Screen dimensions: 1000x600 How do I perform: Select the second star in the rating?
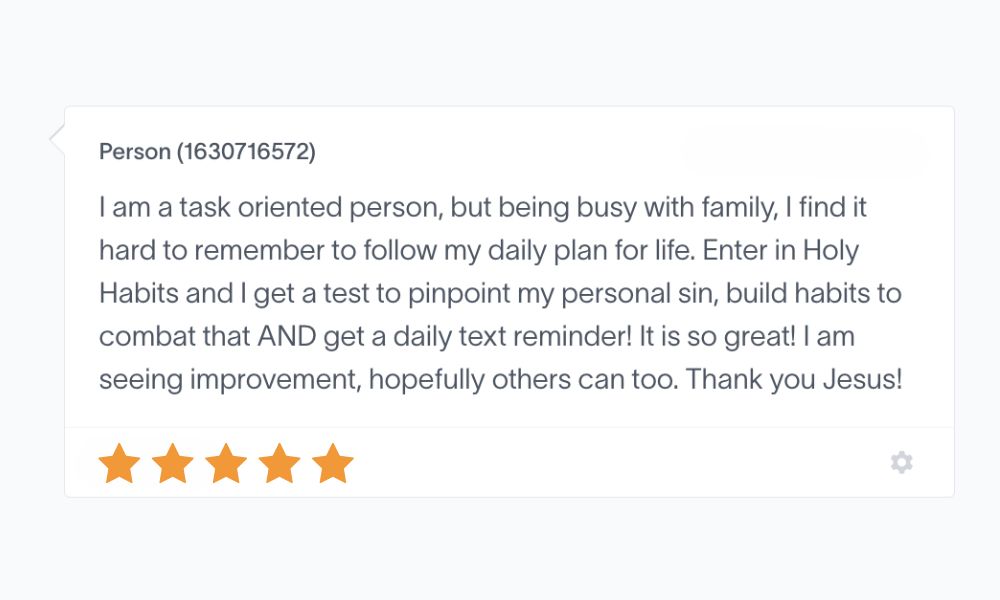[172, 462]
